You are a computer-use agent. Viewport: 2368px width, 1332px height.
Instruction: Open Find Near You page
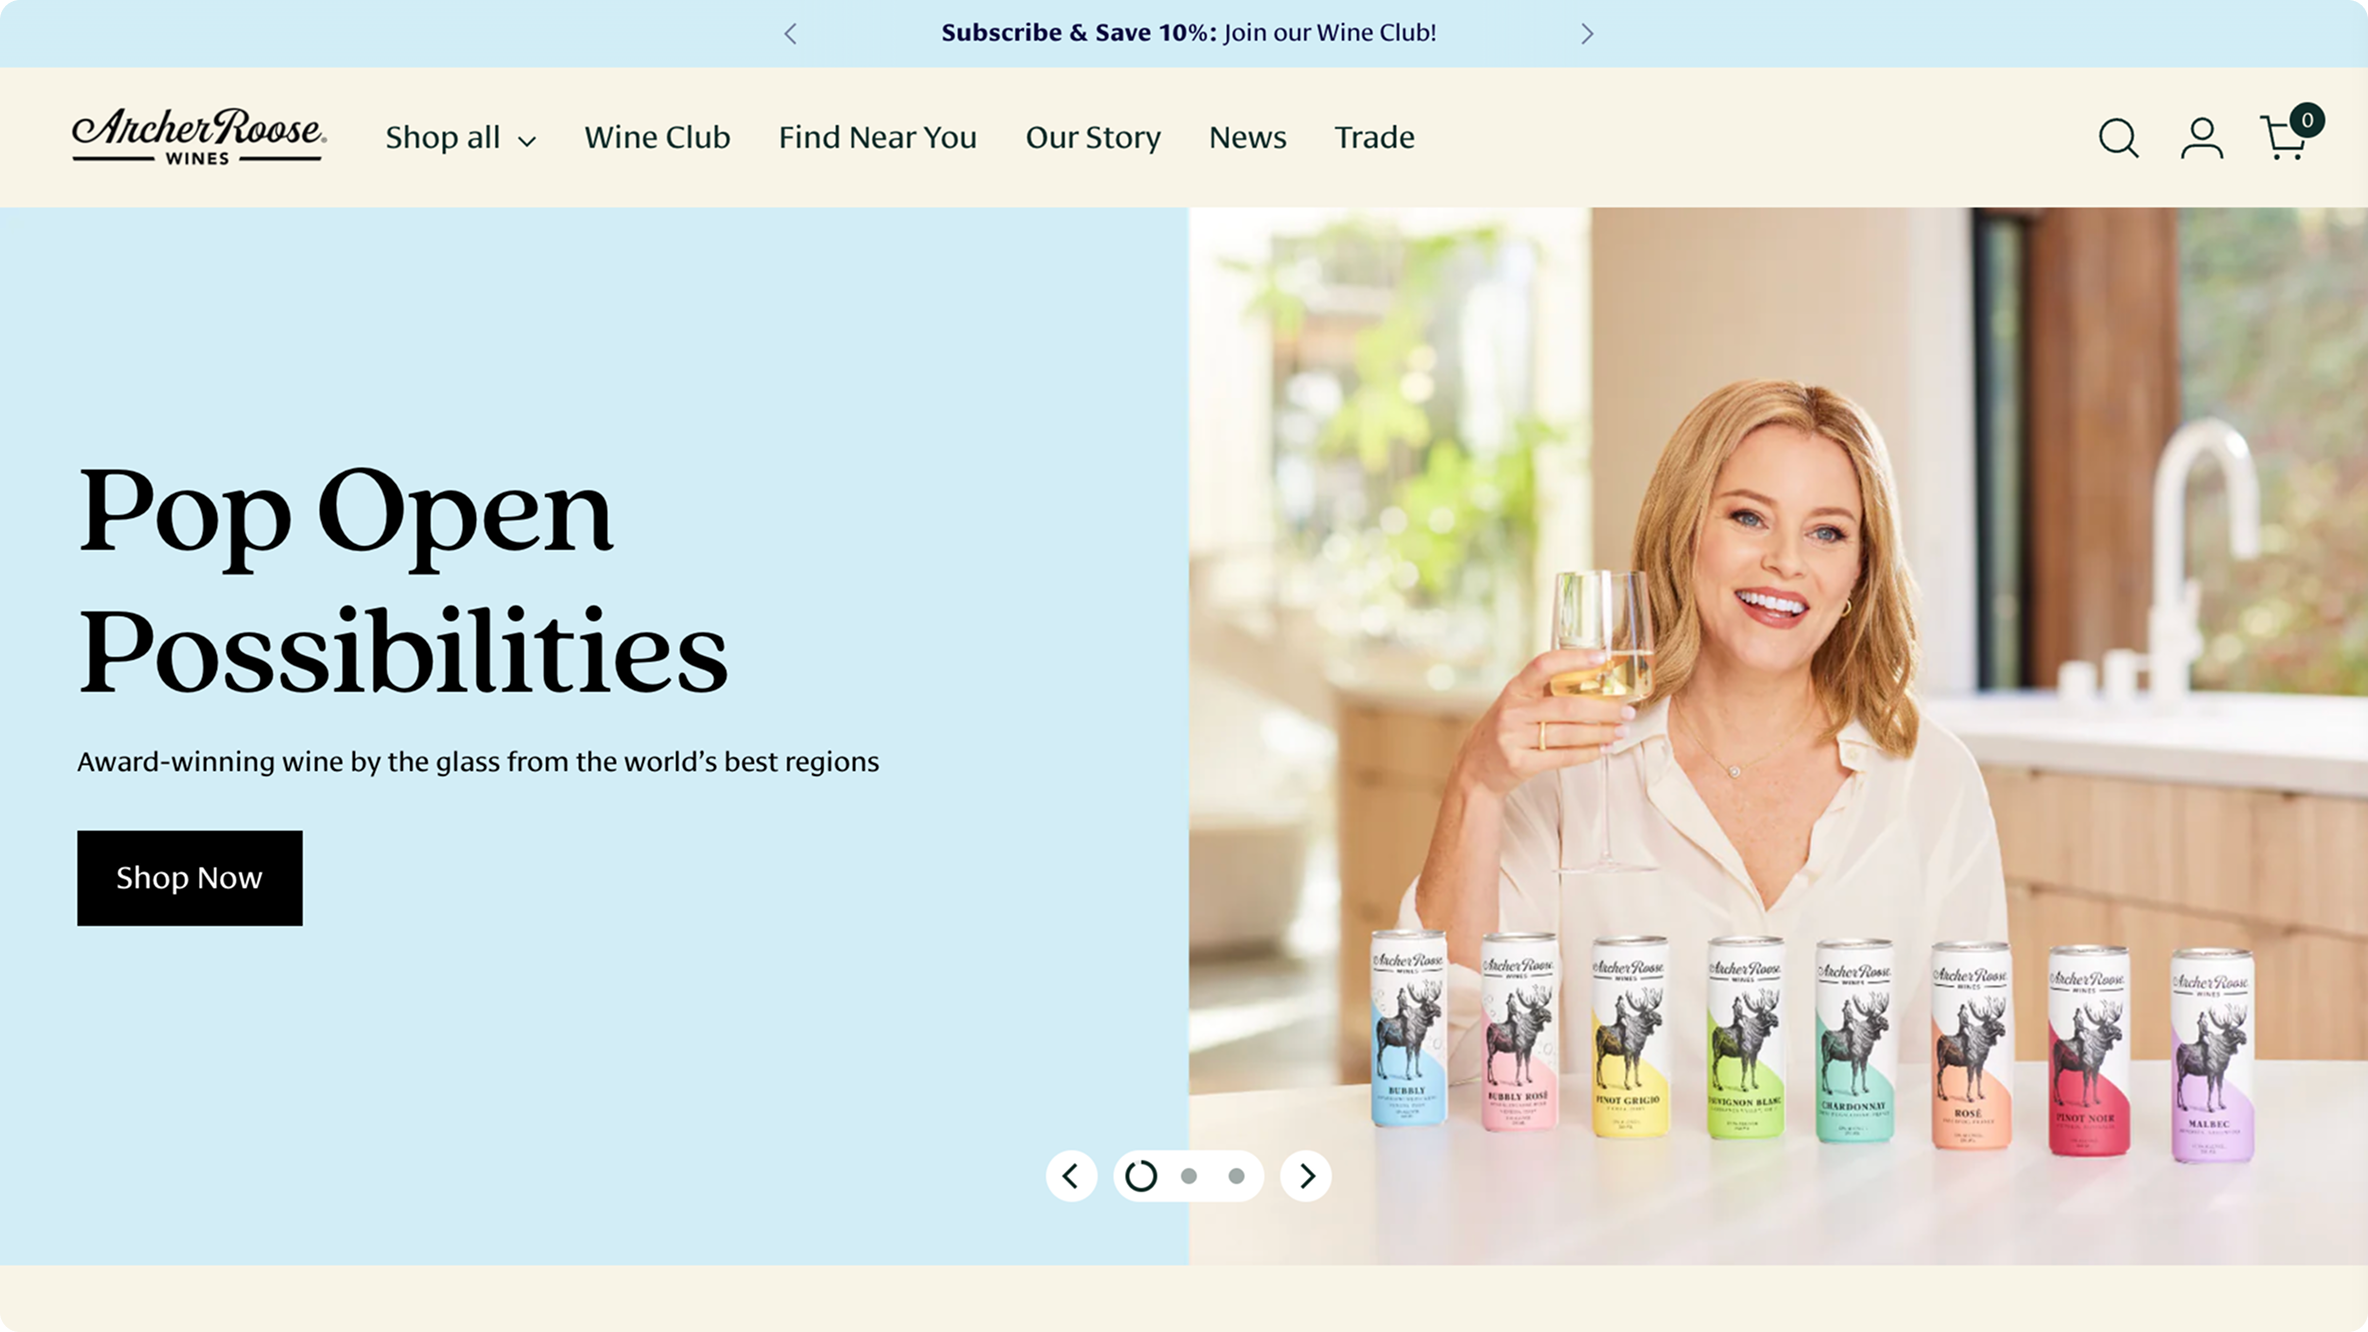click(878, 137)
